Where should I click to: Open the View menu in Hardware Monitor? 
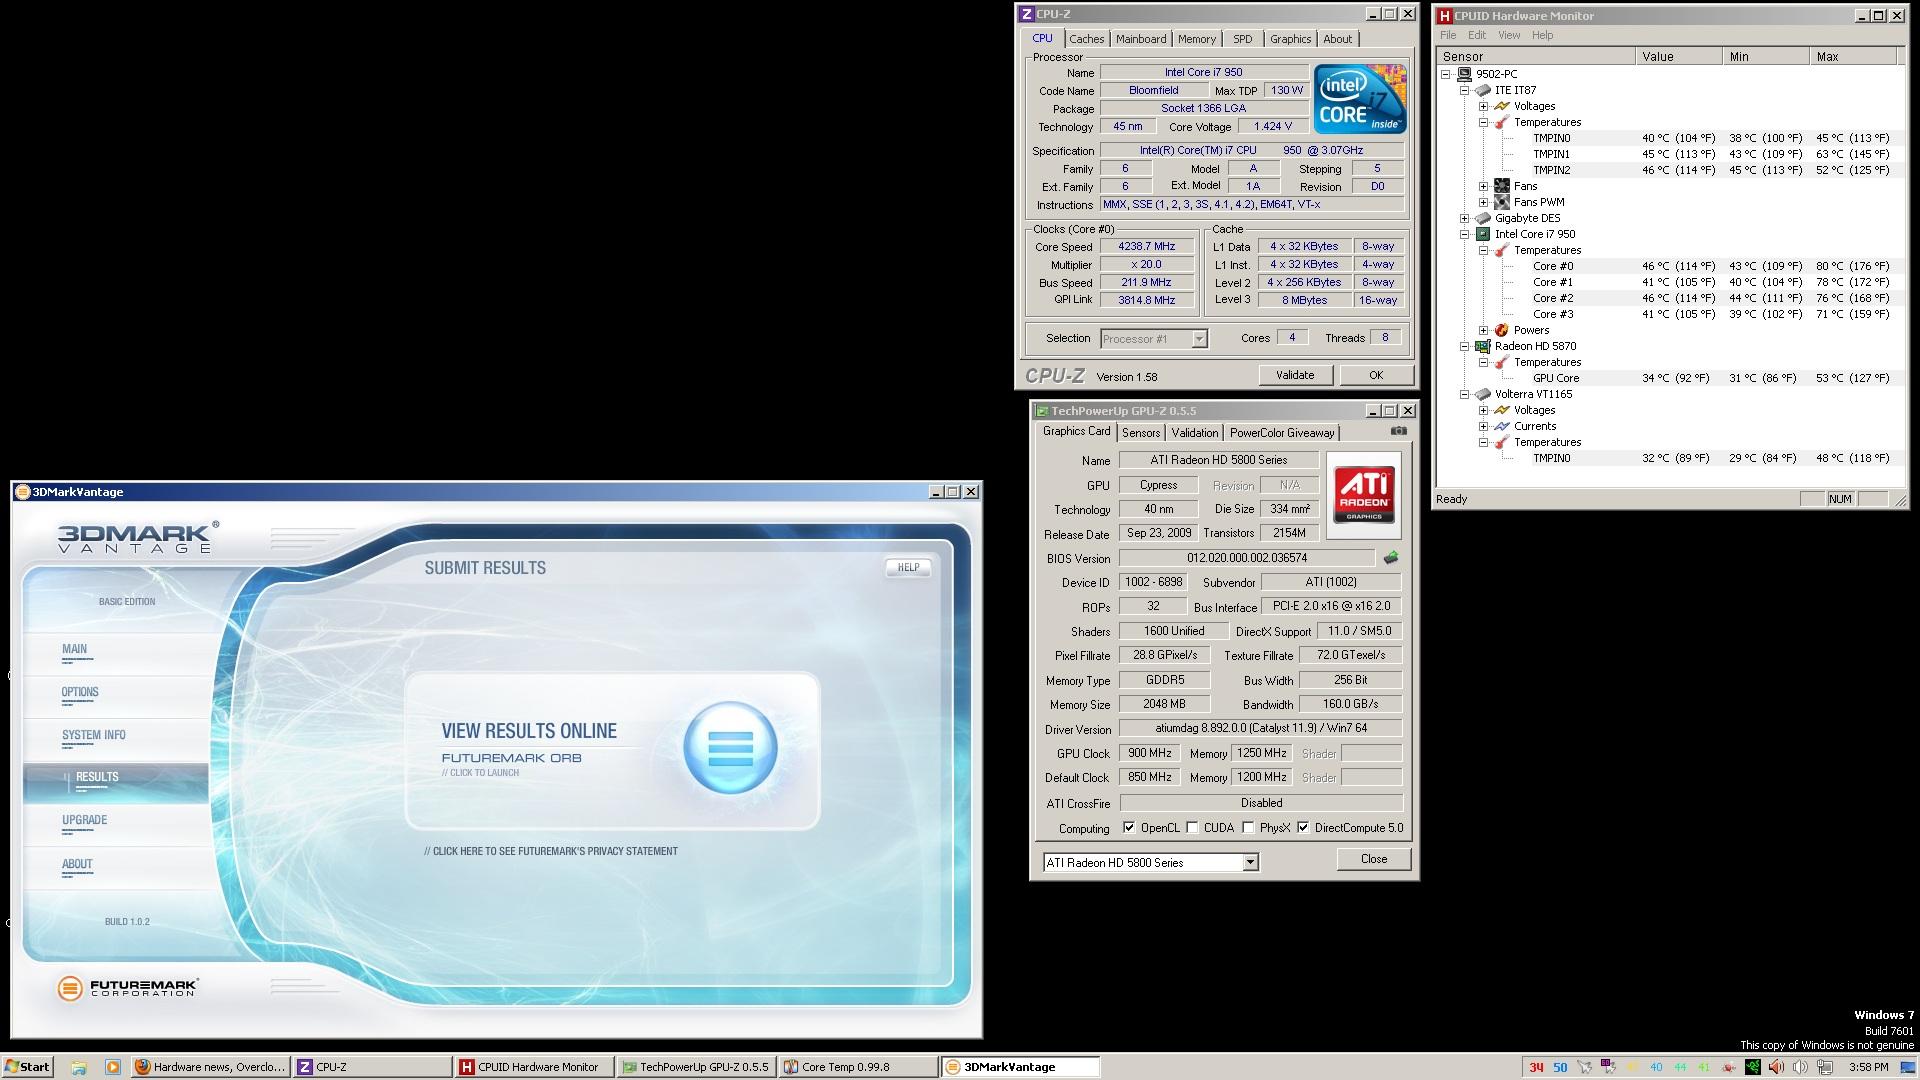pyautogui.click(x=1509, y=35)
